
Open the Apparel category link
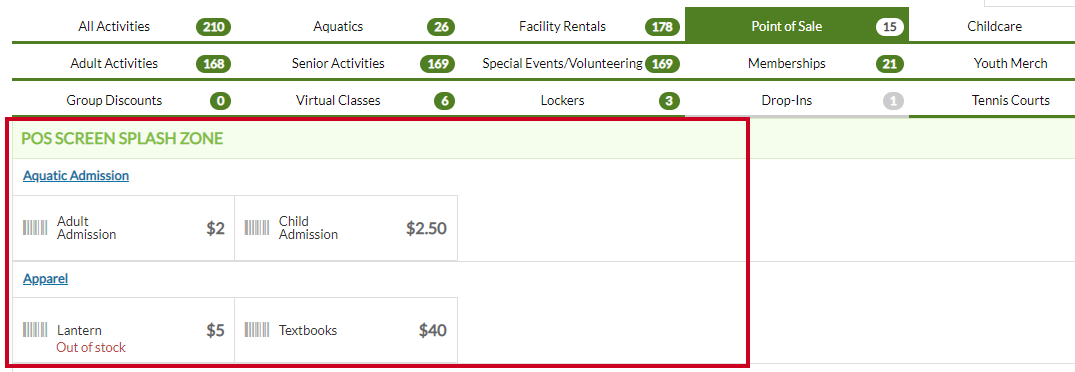pos(45,279)
